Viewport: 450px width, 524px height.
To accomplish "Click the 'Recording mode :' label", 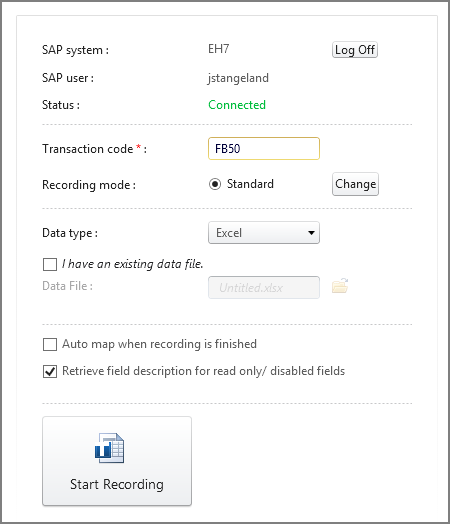I will 89,185.
